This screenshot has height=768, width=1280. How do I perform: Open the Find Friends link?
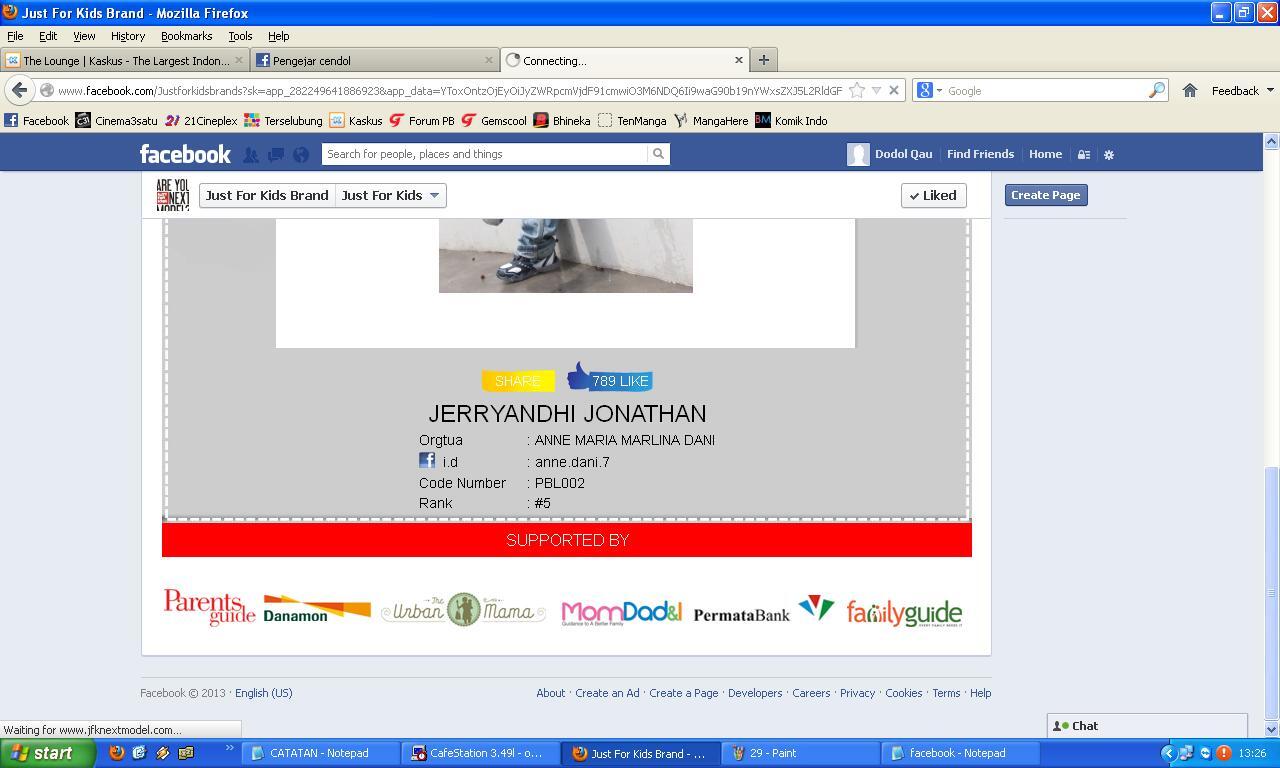(980, 154)
